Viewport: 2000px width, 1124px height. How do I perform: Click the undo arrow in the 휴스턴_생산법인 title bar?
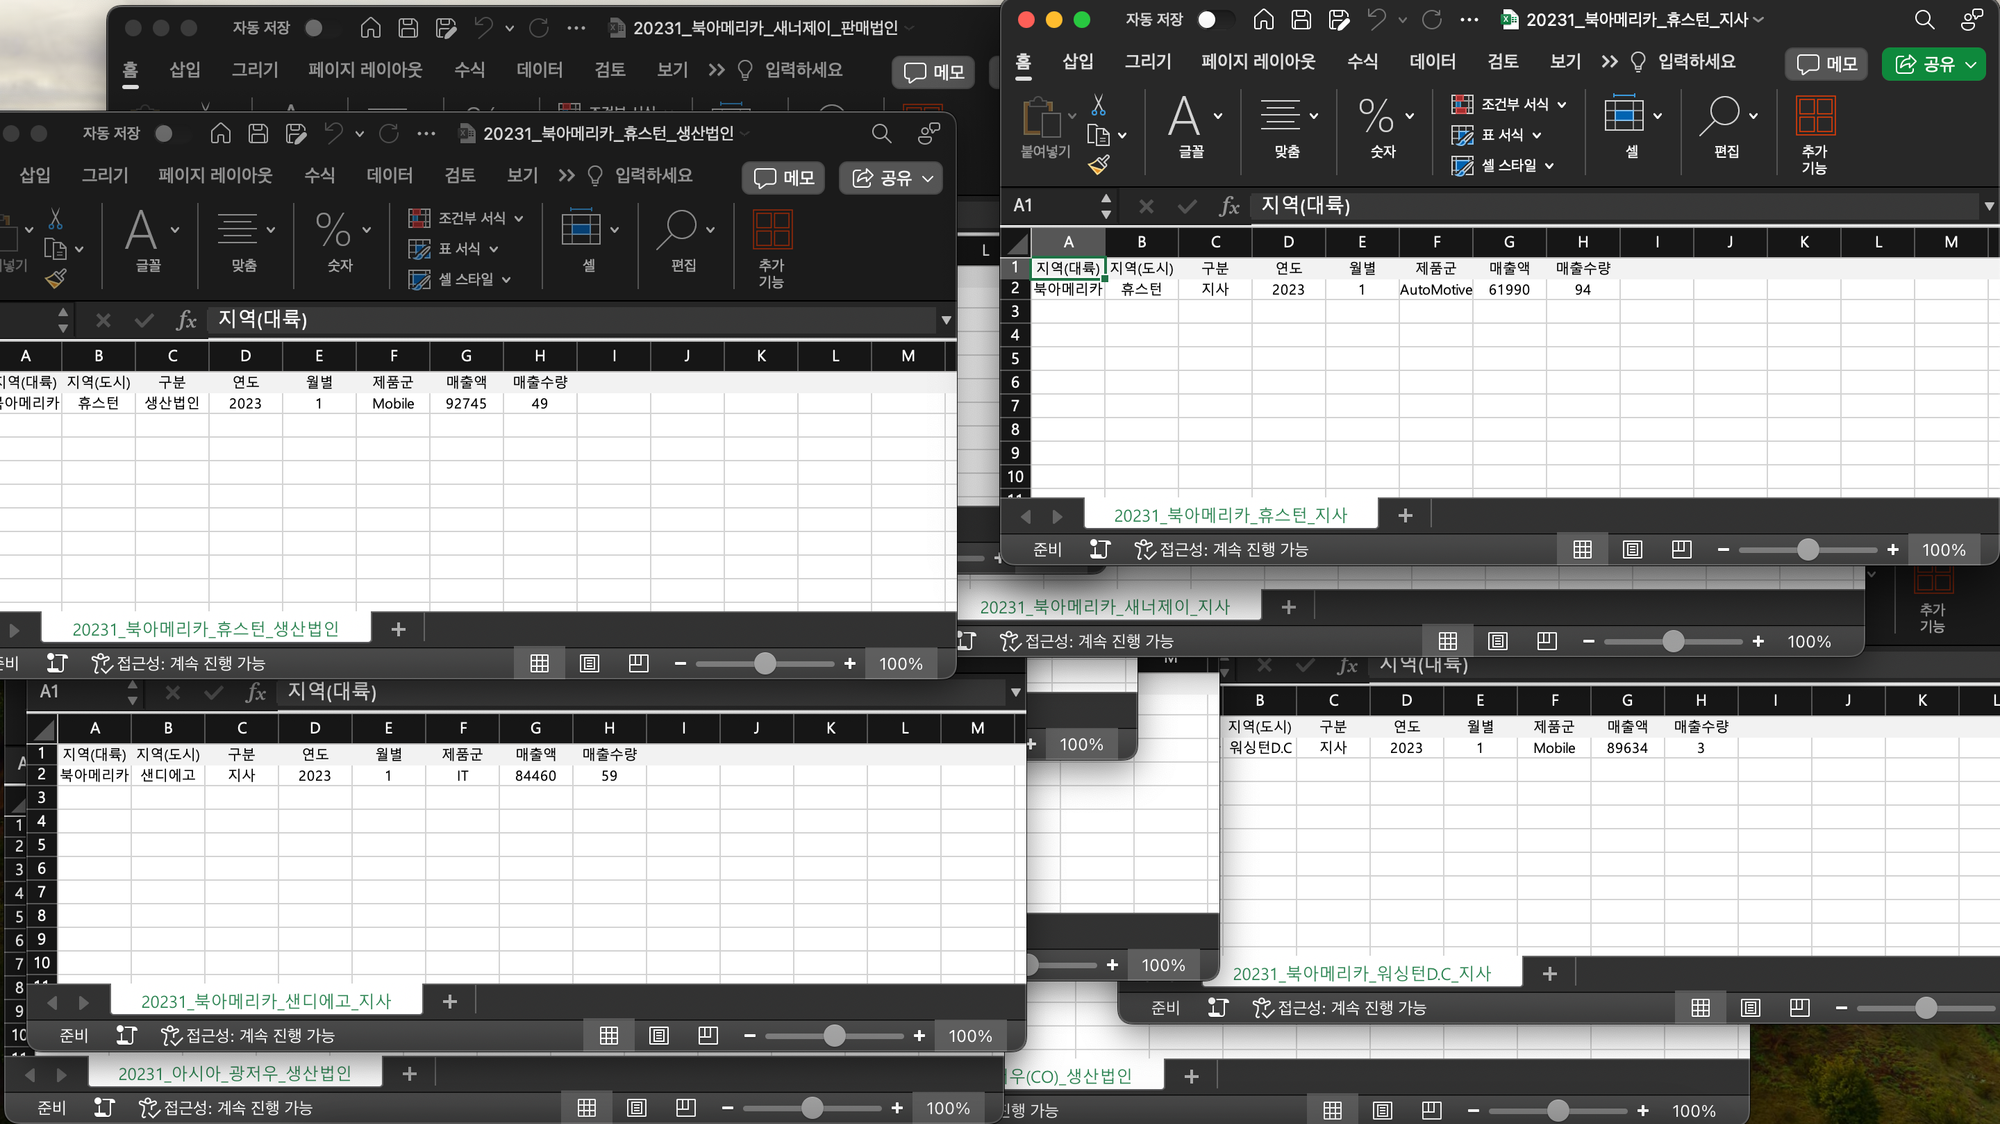pyautogui.click(x=334, y=134)
